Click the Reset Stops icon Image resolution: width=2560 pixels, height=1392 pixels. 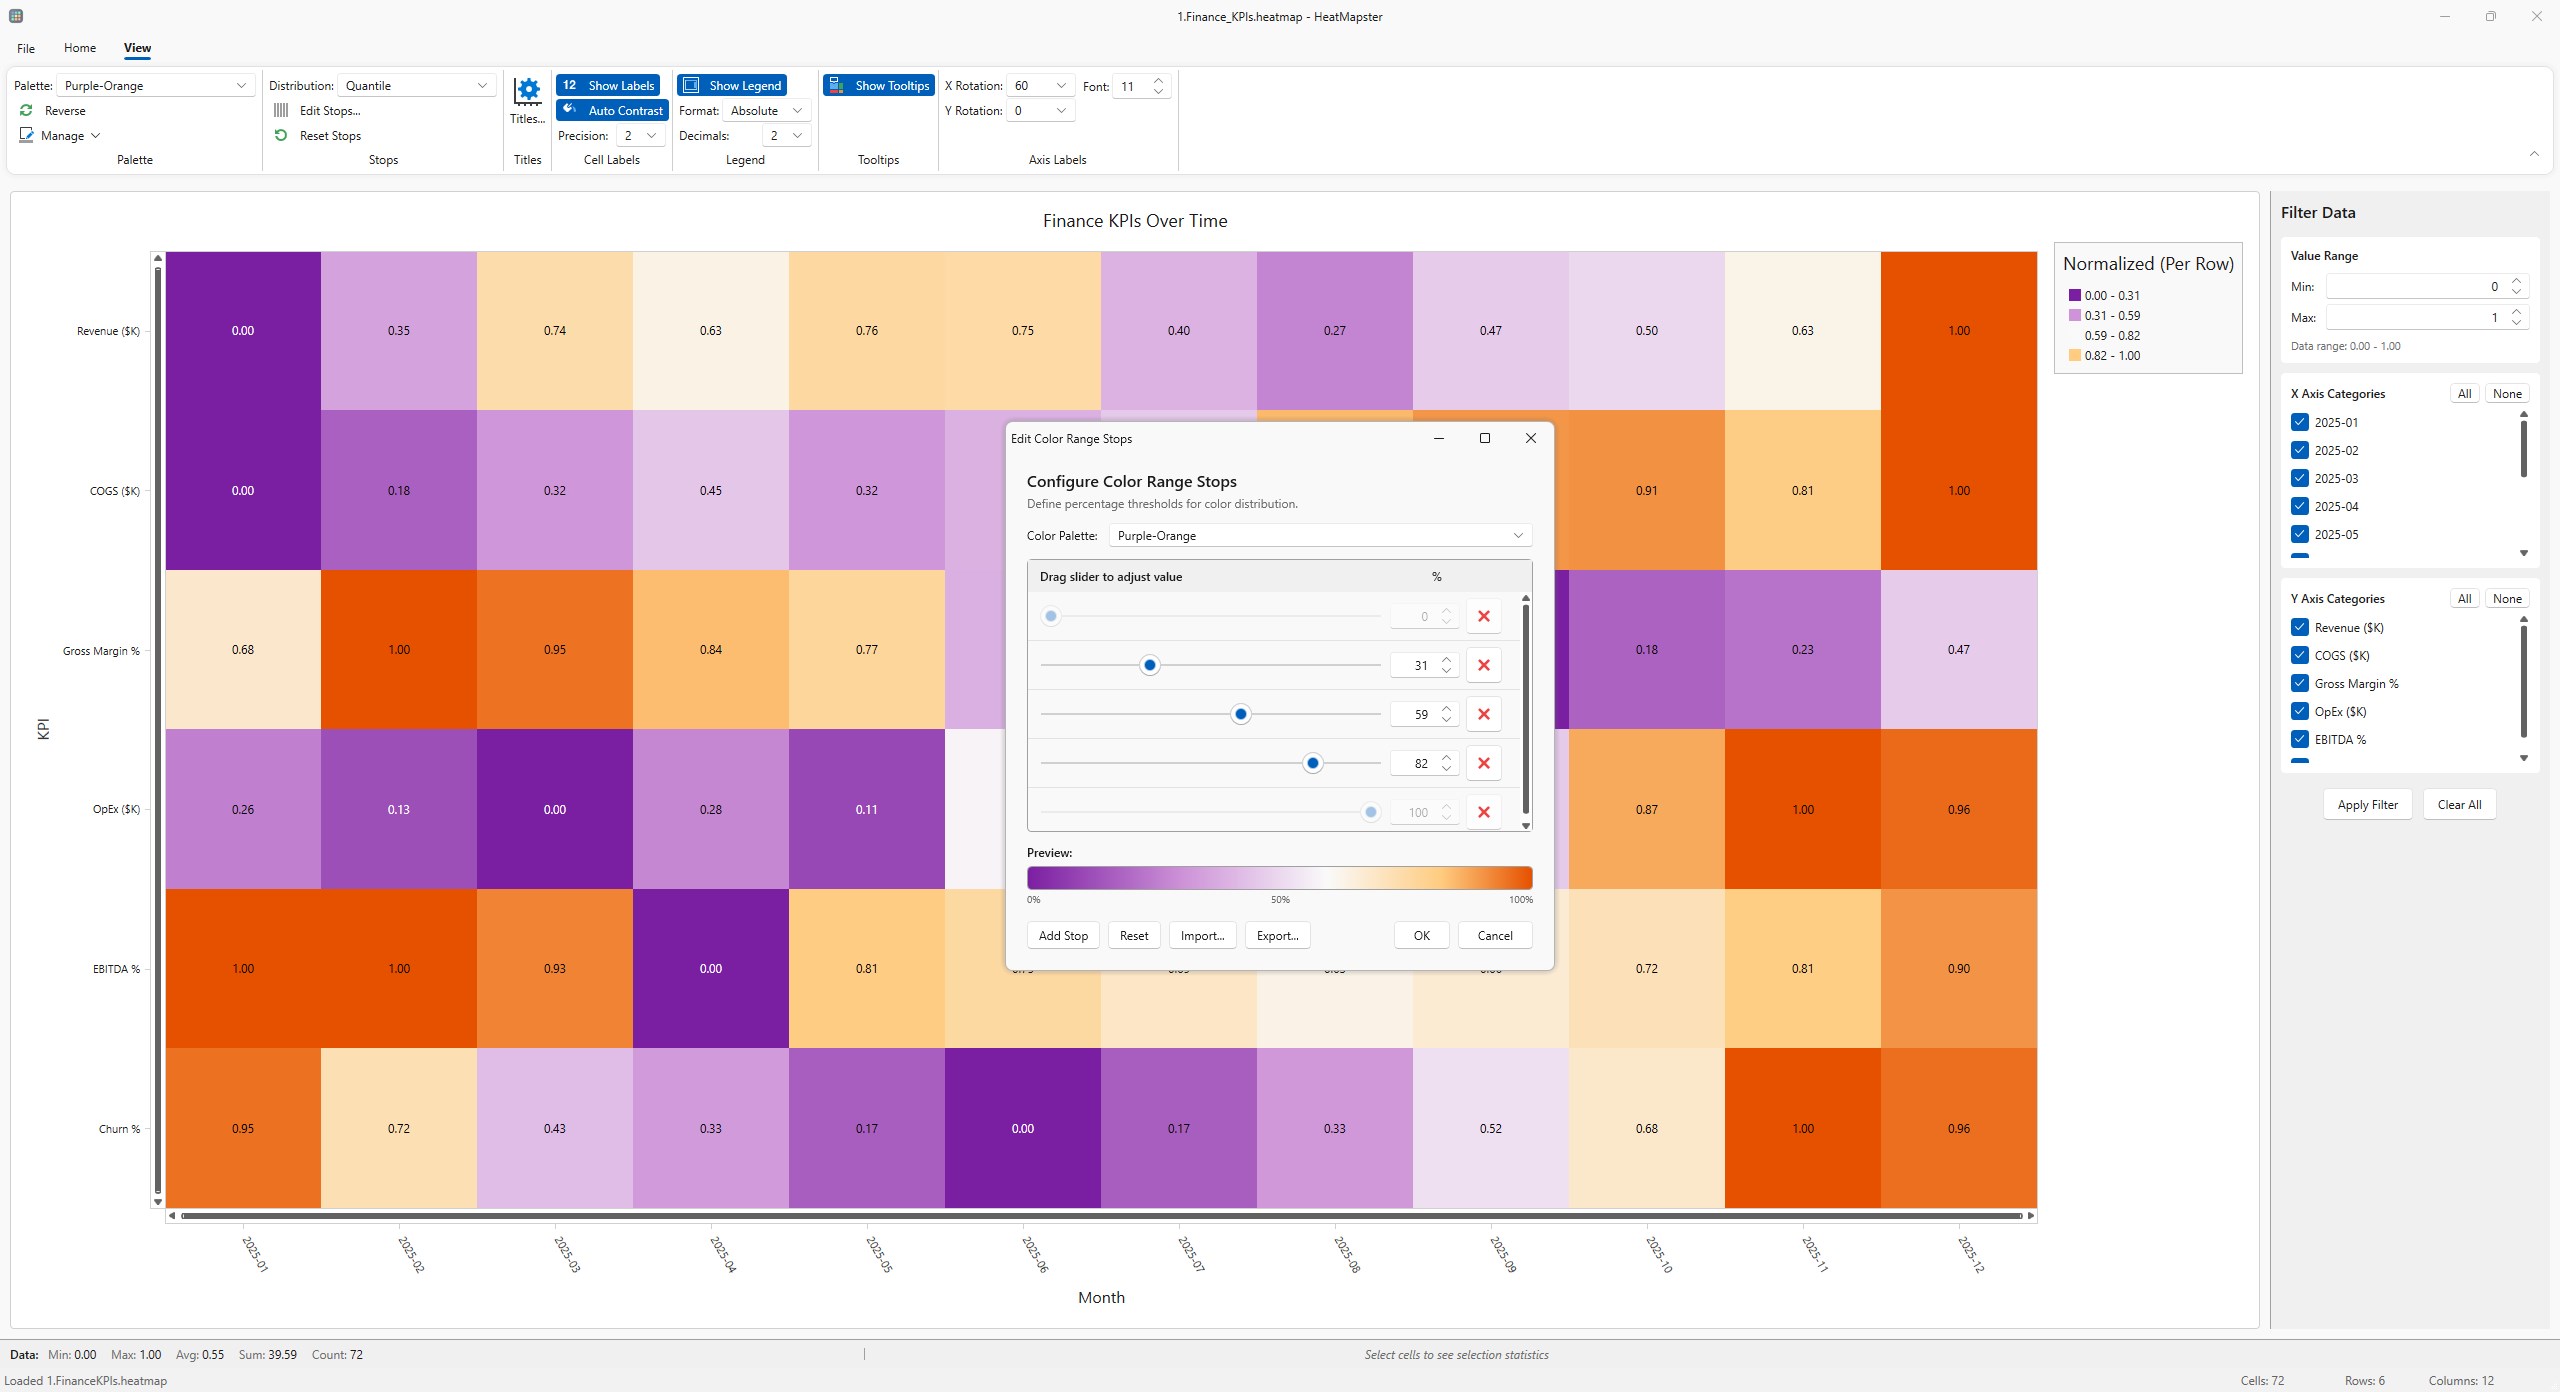click(x=281, y=135)
